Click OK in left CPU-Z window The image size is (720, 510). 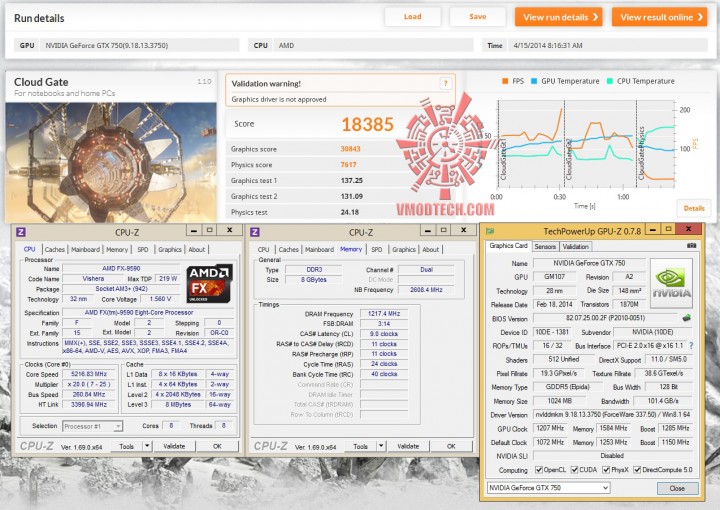(x=217, y=446)
